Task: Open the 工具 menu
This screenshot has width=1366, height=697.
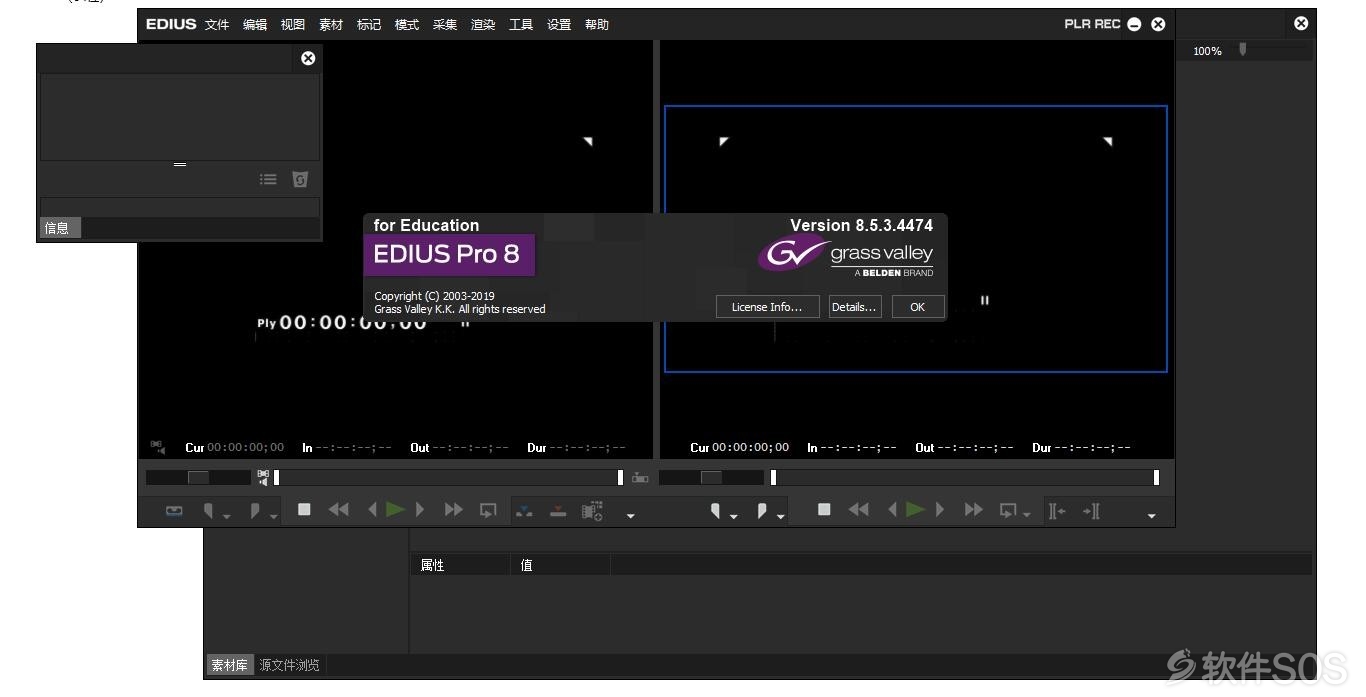Action: click(x=521, y=25)
